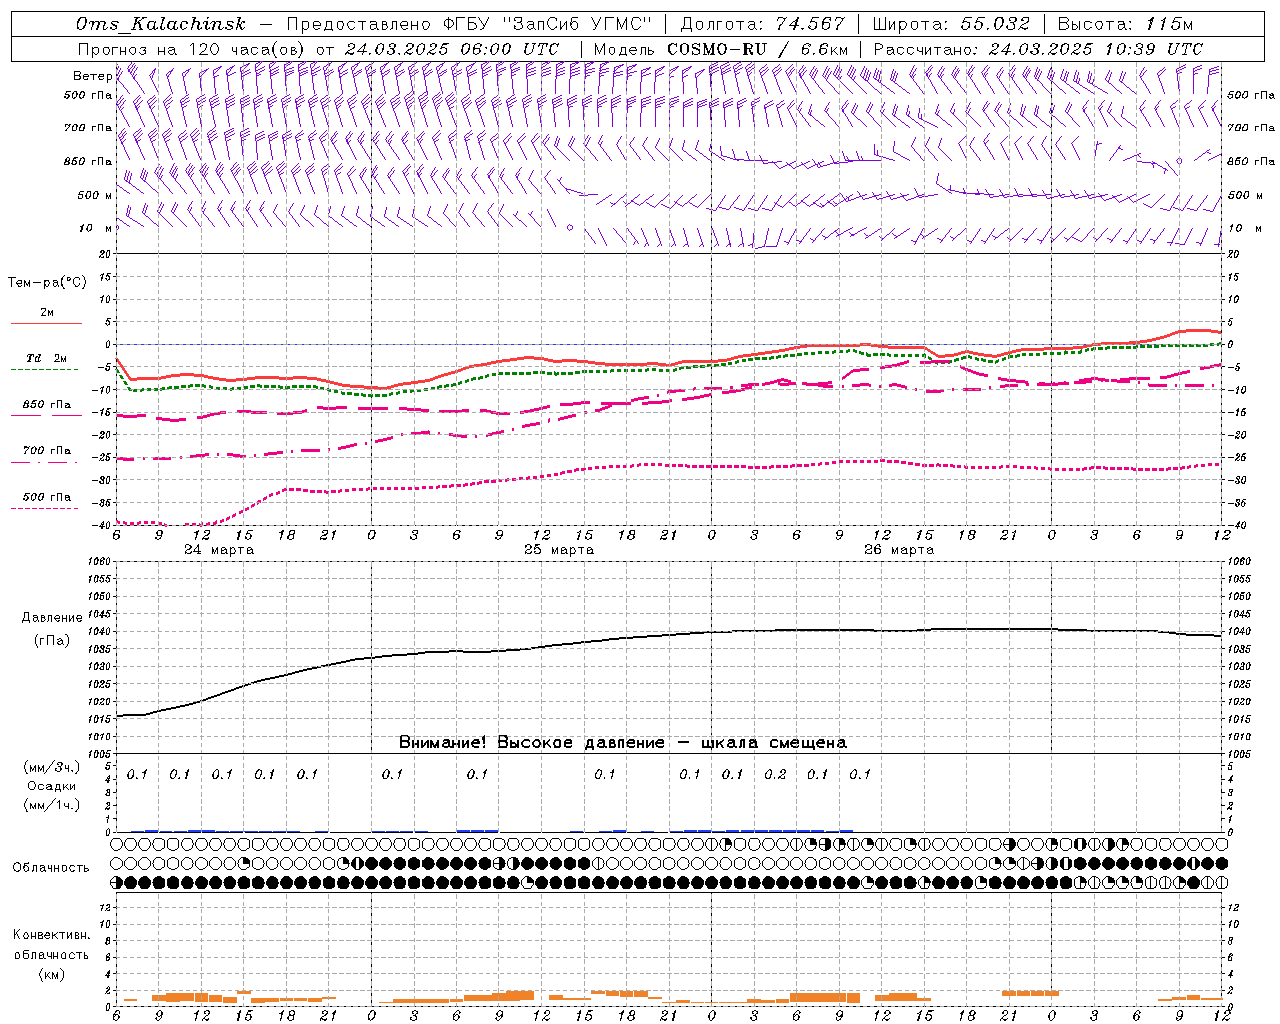
Task: Click the Тем-ра(°C) temperature axis title
Action: point(47,283)
